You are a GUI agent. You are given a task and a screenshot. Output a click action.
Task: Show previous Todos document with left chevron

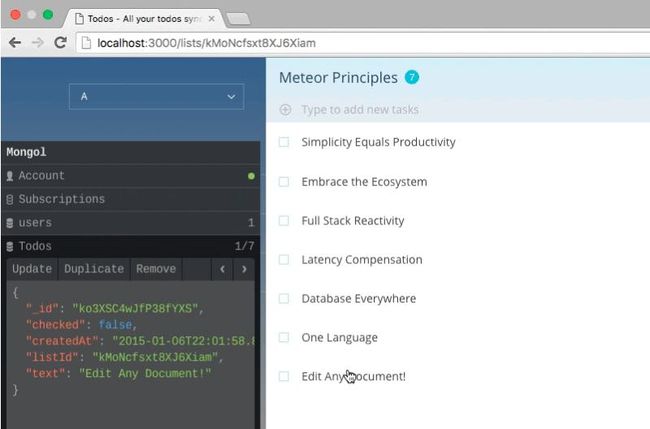click(x=222, y=269)
